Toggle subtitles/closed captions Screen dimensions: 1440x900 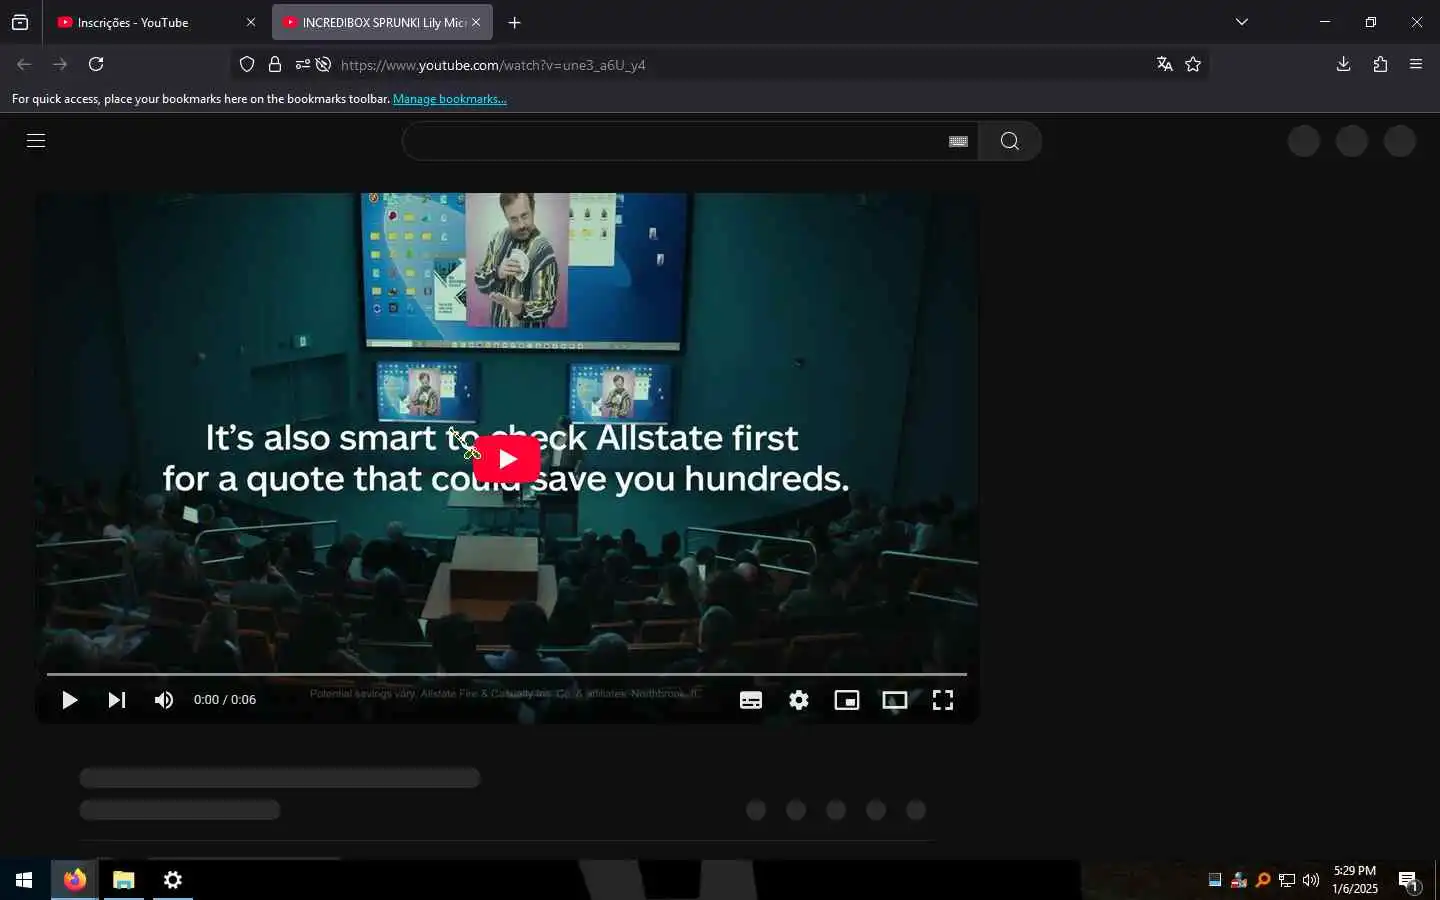[751, 700]
